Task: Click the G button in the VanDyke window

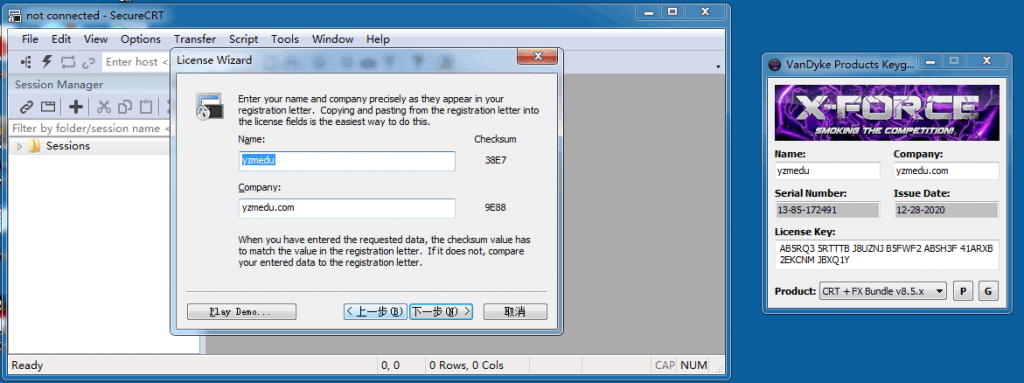Action: click(987, 291)
